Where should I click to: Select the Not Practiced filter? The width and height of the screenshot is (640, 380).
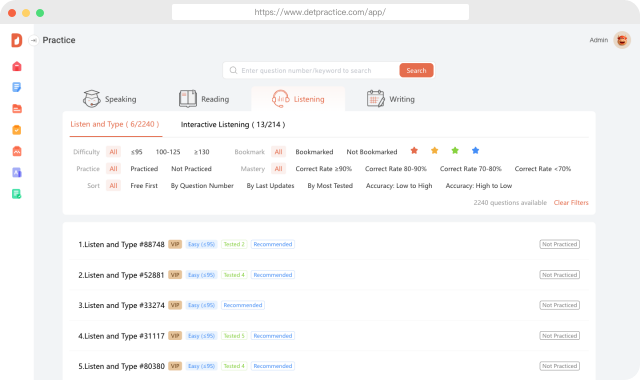click(x=191, y=169)
